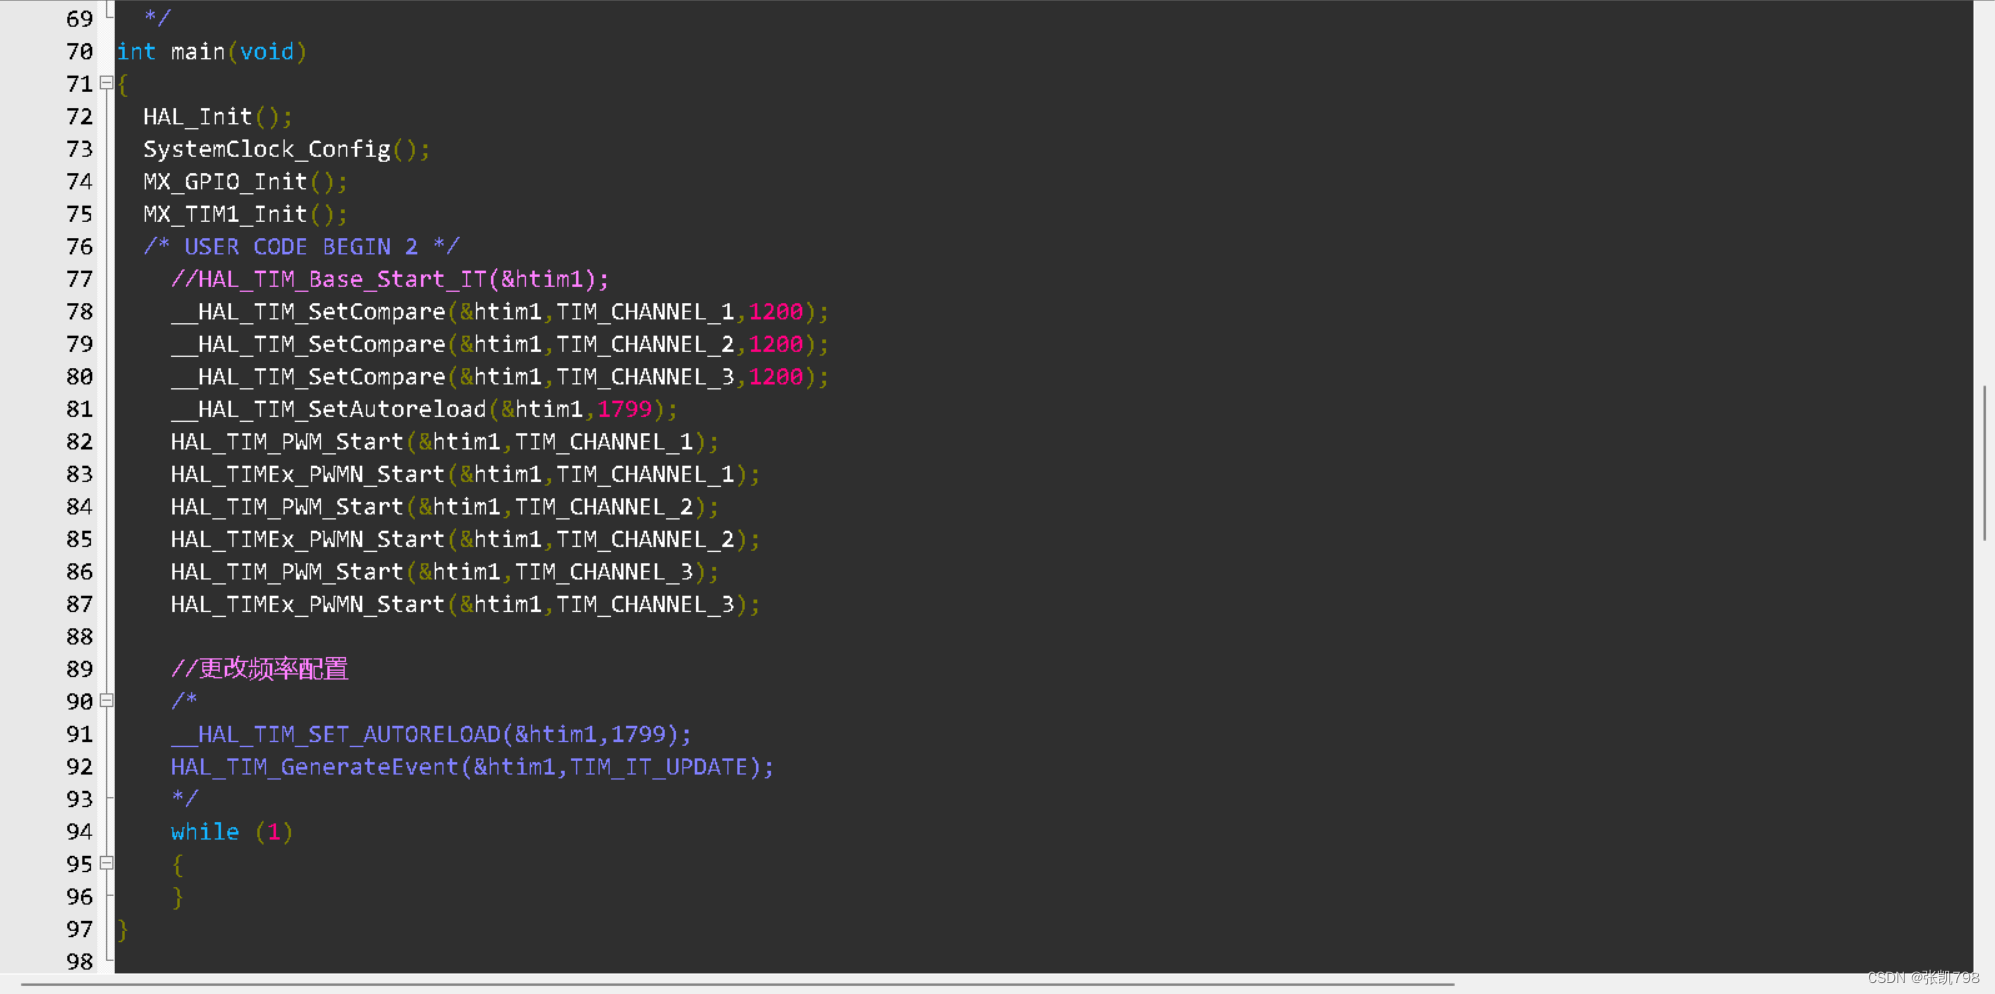Click value 1799 on line 81
The height and width of the screenshot is (994, 1995).
624,409
